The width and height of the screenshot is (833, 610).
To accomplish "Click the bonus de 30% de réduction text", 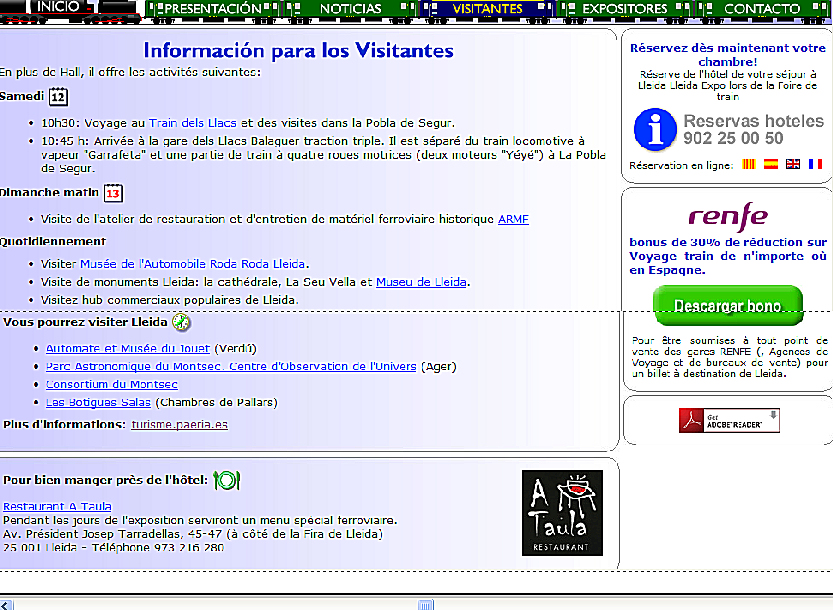I will (728, 256).
